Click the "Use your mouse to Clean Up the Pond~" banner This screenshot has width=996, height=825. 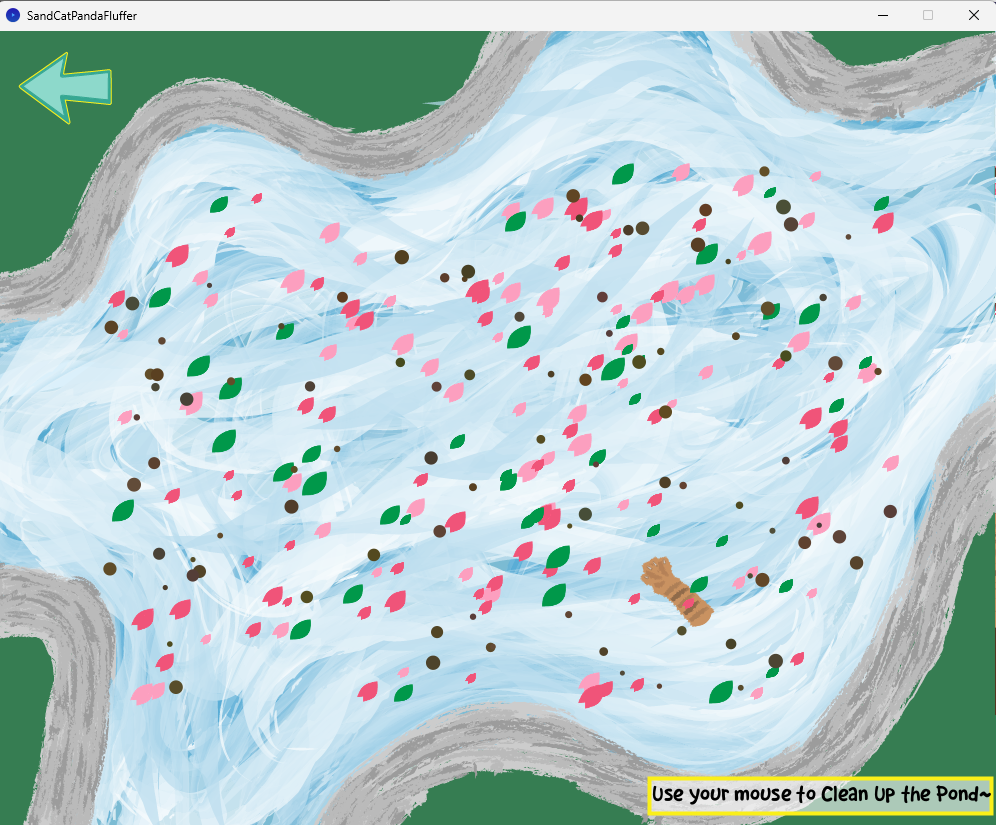coord(821,795)
